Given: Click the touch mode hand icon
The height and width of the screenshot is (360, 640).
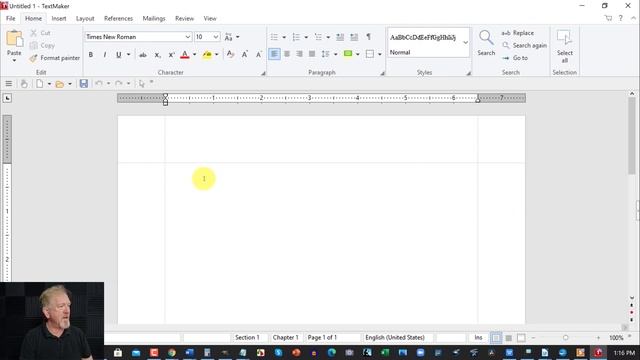Looking at the screenshot, I should (x=24, y=84).
